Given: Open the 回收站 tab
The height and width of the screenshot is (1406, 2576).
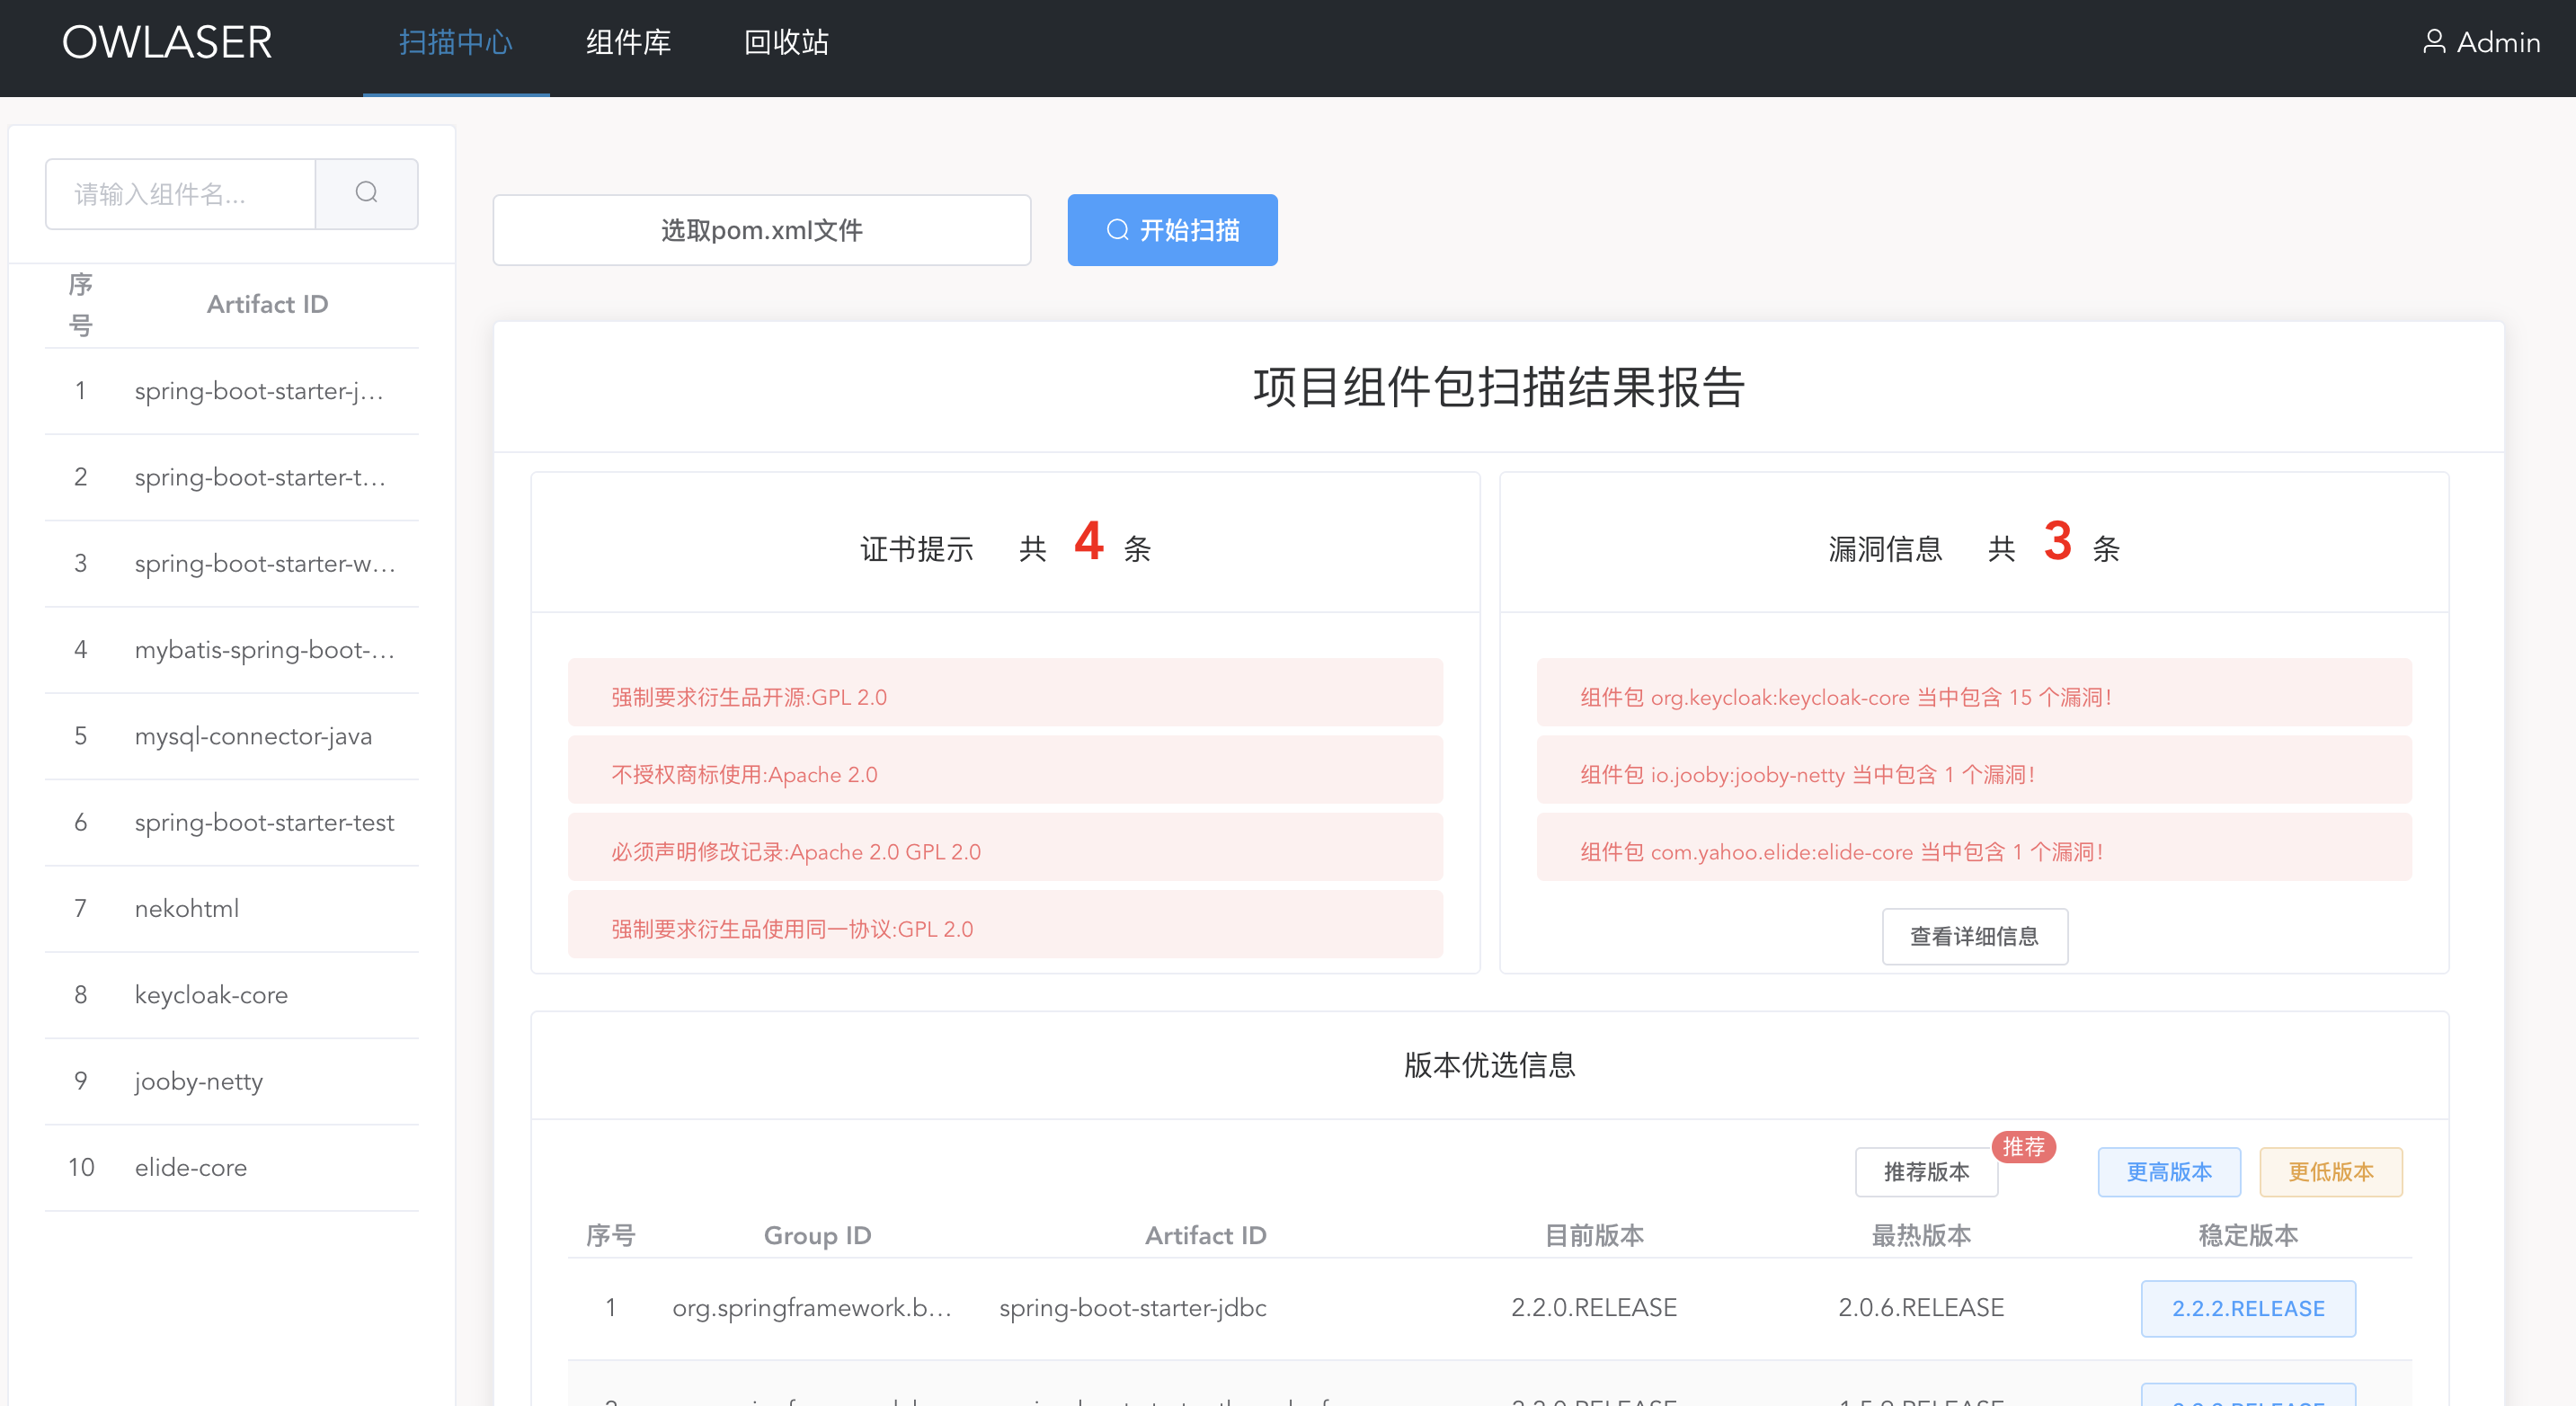Looking at the screenshot, I should coord(786,42).
